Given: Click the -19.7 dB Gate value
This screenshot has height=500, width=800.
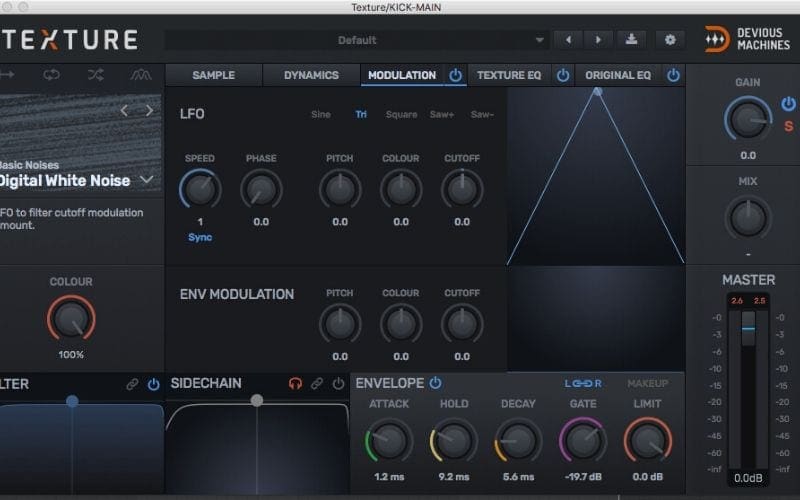Looking at the screenshot, I should pos(583,477).
